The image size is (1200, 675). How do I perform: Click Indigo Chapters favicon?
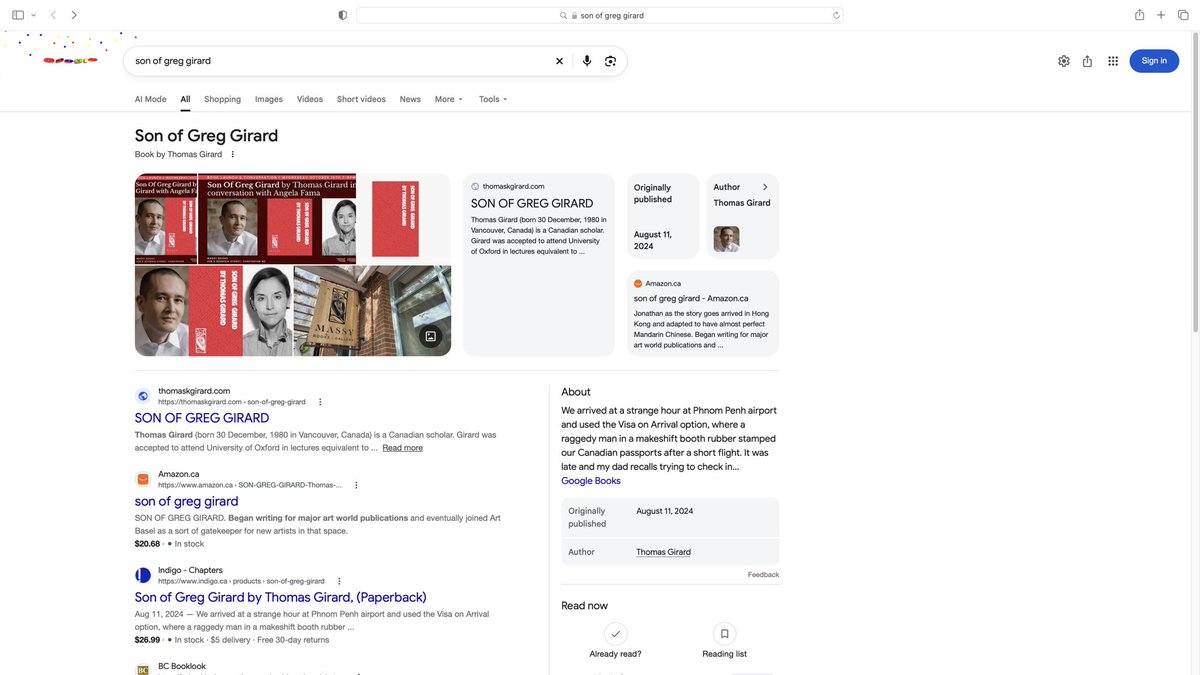[x=143, y=575]
